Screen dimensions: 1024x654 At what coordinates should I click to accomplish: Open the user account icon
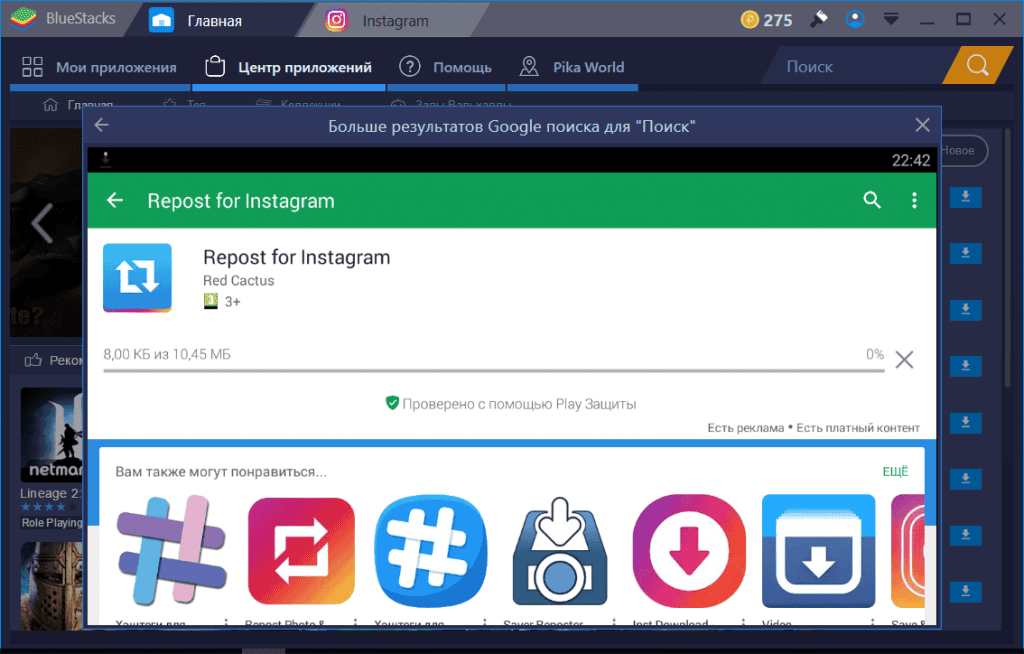click(x=855, y=20)
